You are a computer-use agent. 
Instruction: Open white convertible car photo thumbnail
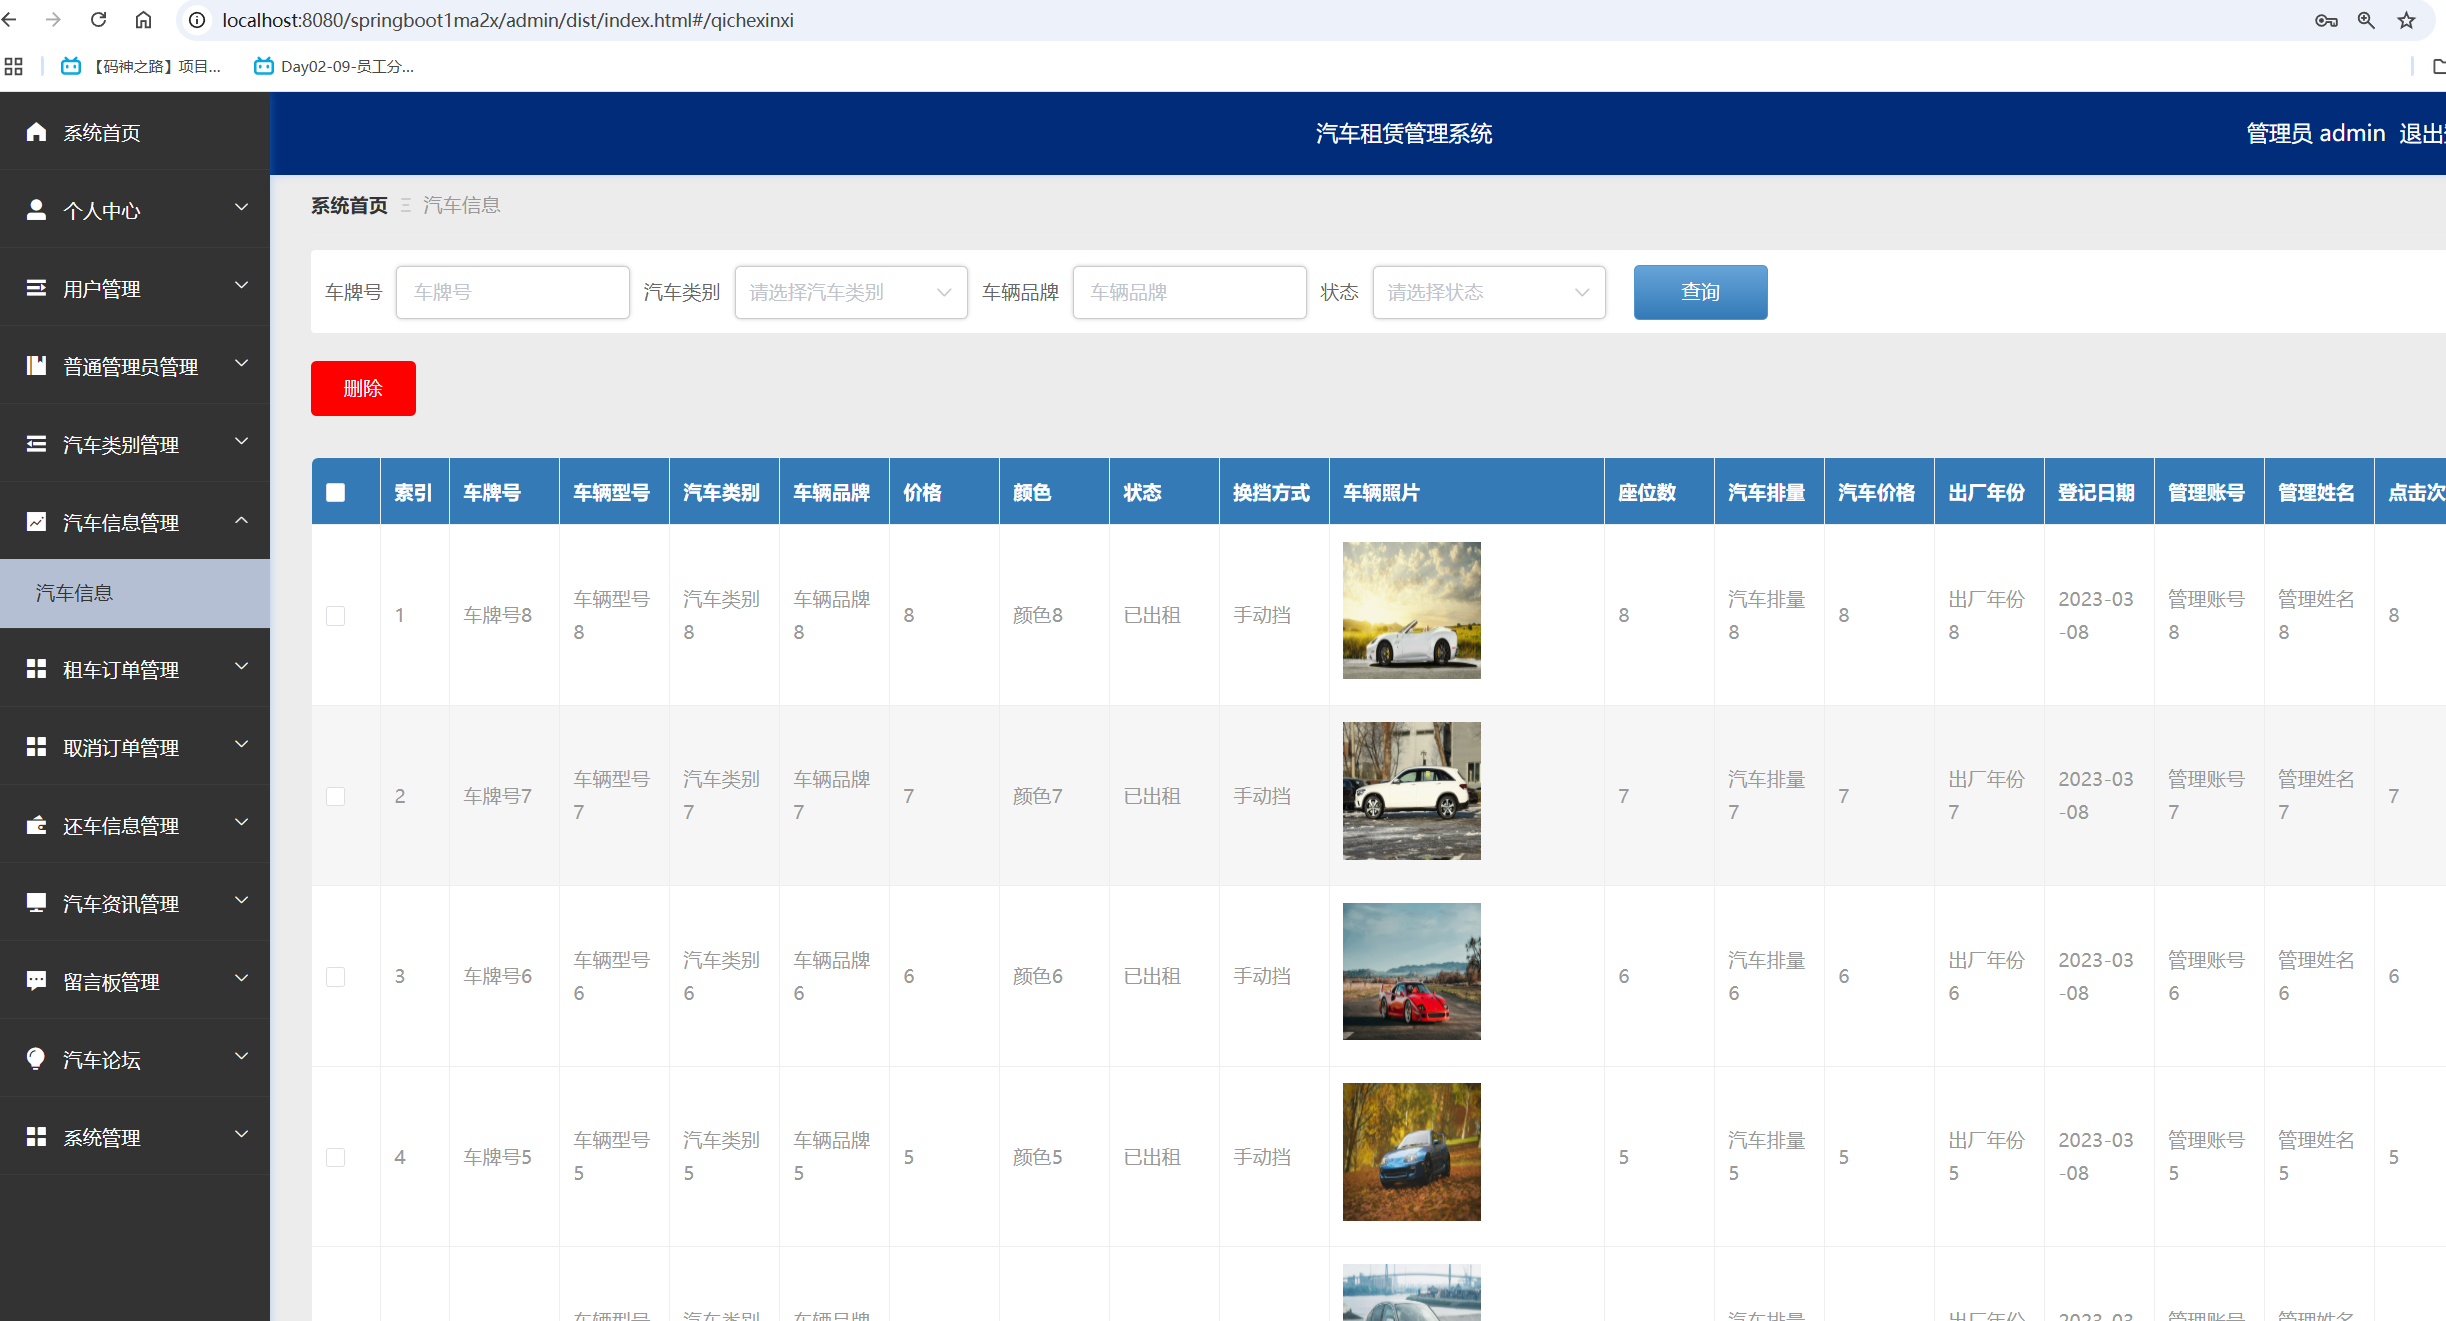[x=1411, y=610]
